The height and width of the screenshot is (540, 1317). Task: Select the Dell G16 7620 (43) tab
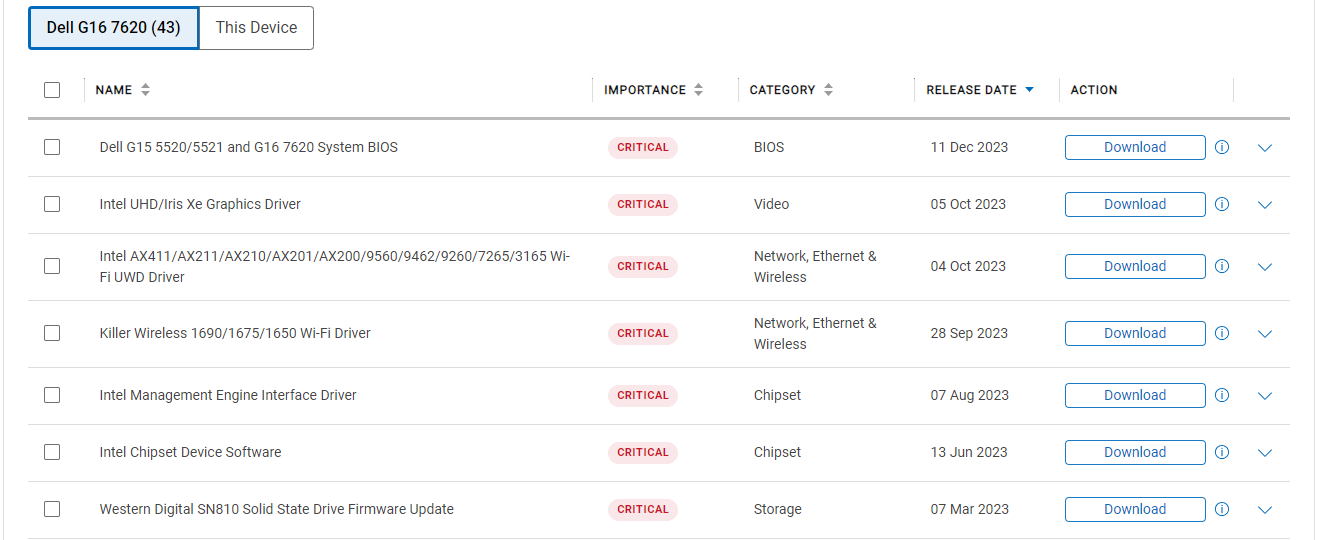point(114,28)
